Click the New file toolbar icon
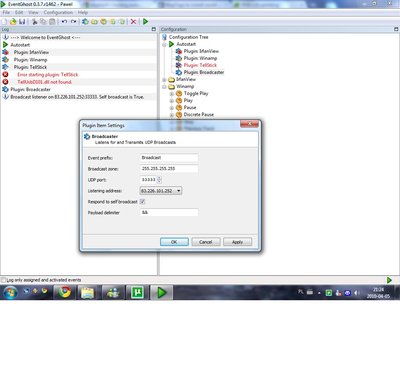This screenshot has height=380, width=400. [x=4, y=22]
